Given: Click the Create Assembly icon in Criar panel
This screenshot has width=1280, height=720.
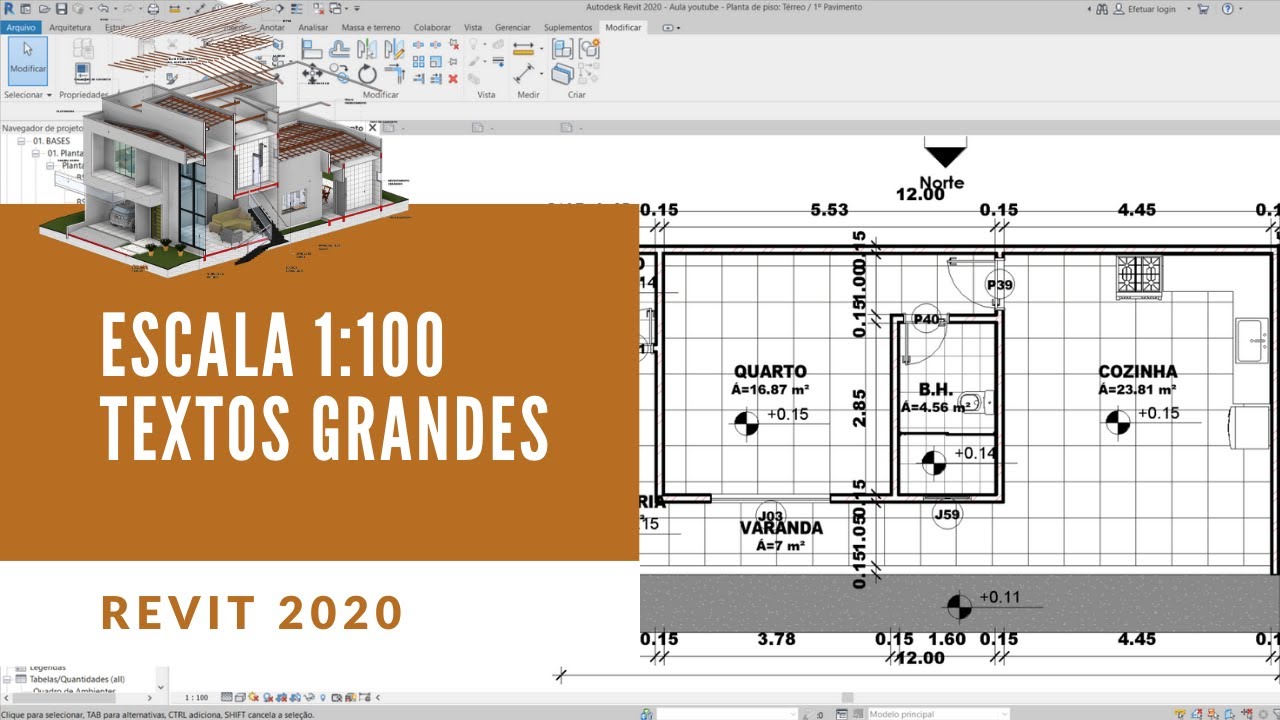Looking at the screenshot, I should point(563,49).
